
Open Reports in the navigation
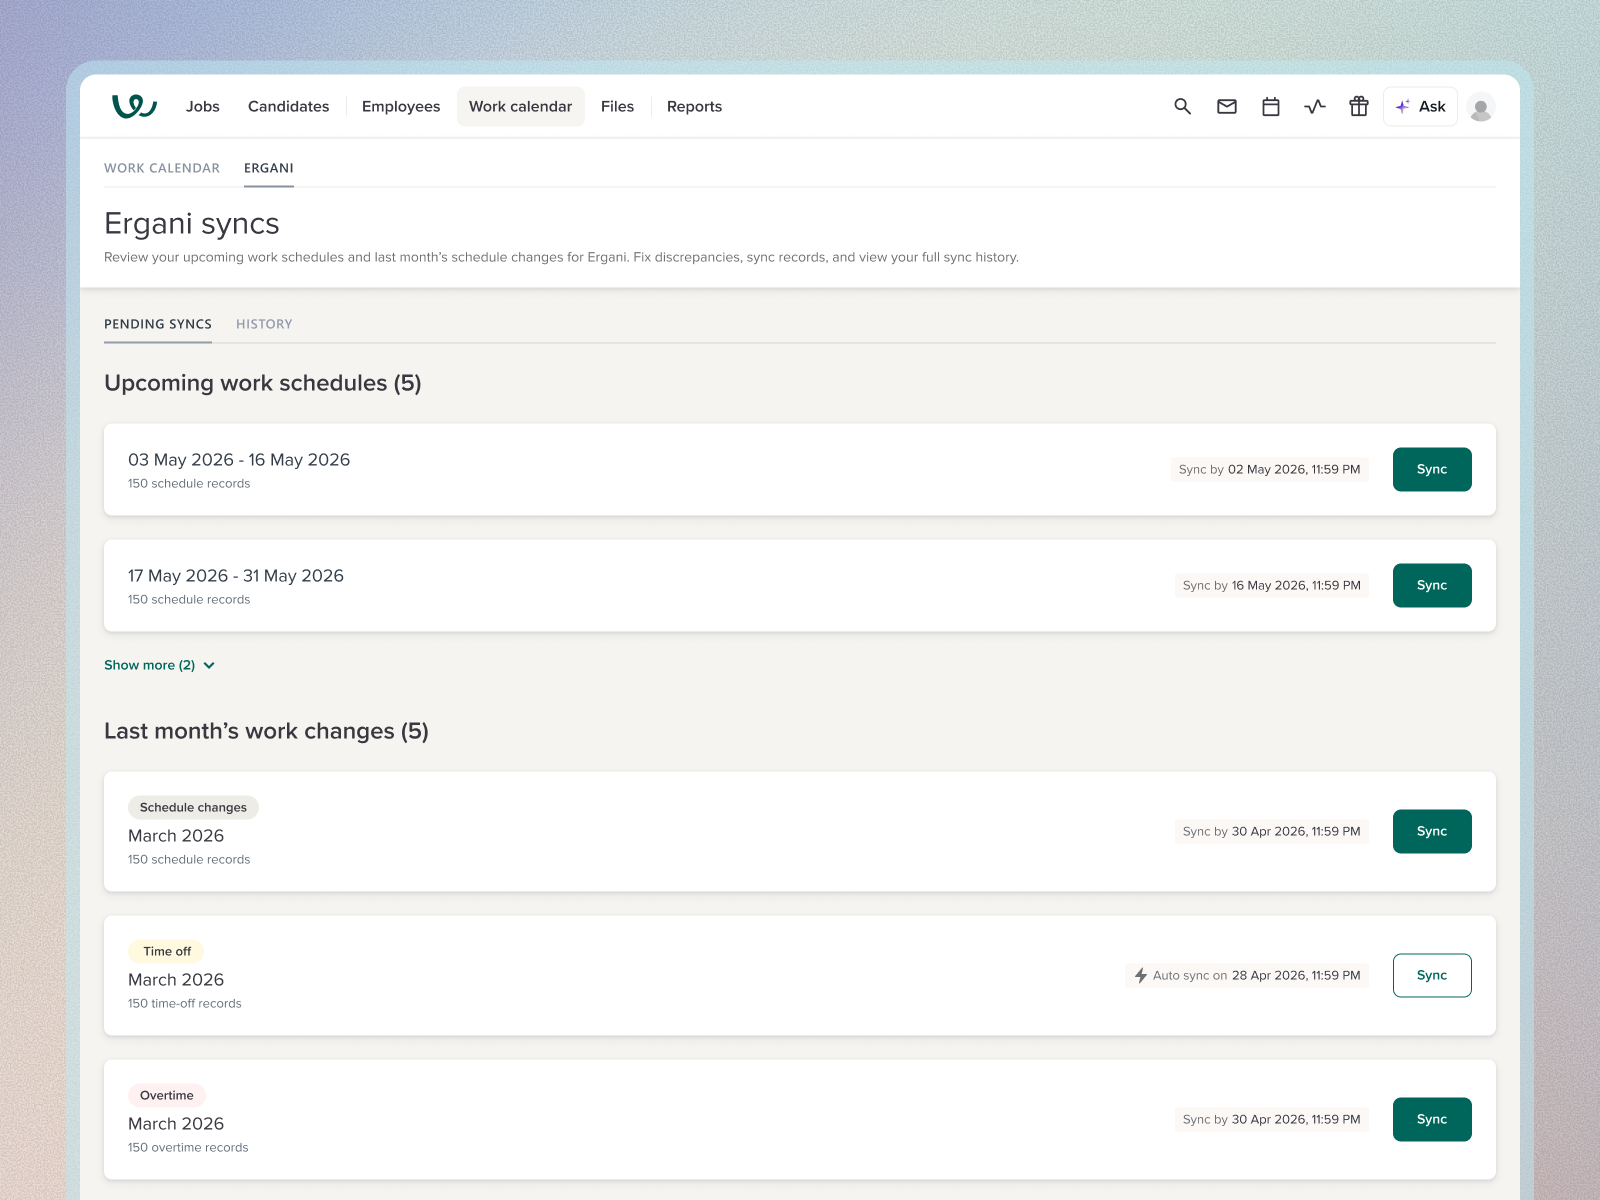coord(694,106)
